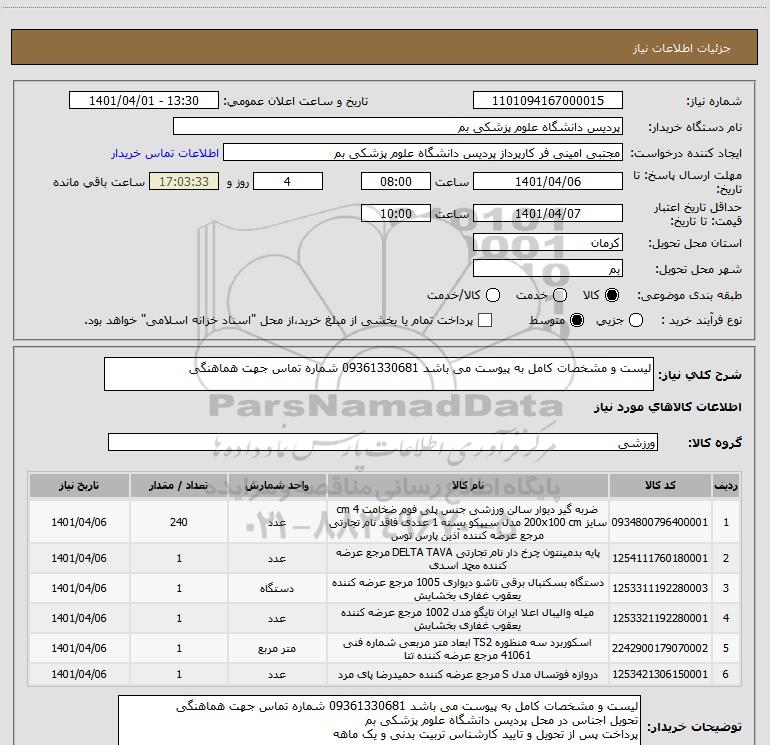Select the کالا/خدمت radio button
This screenshot has height=745, width=770.
tap(493, 295)
